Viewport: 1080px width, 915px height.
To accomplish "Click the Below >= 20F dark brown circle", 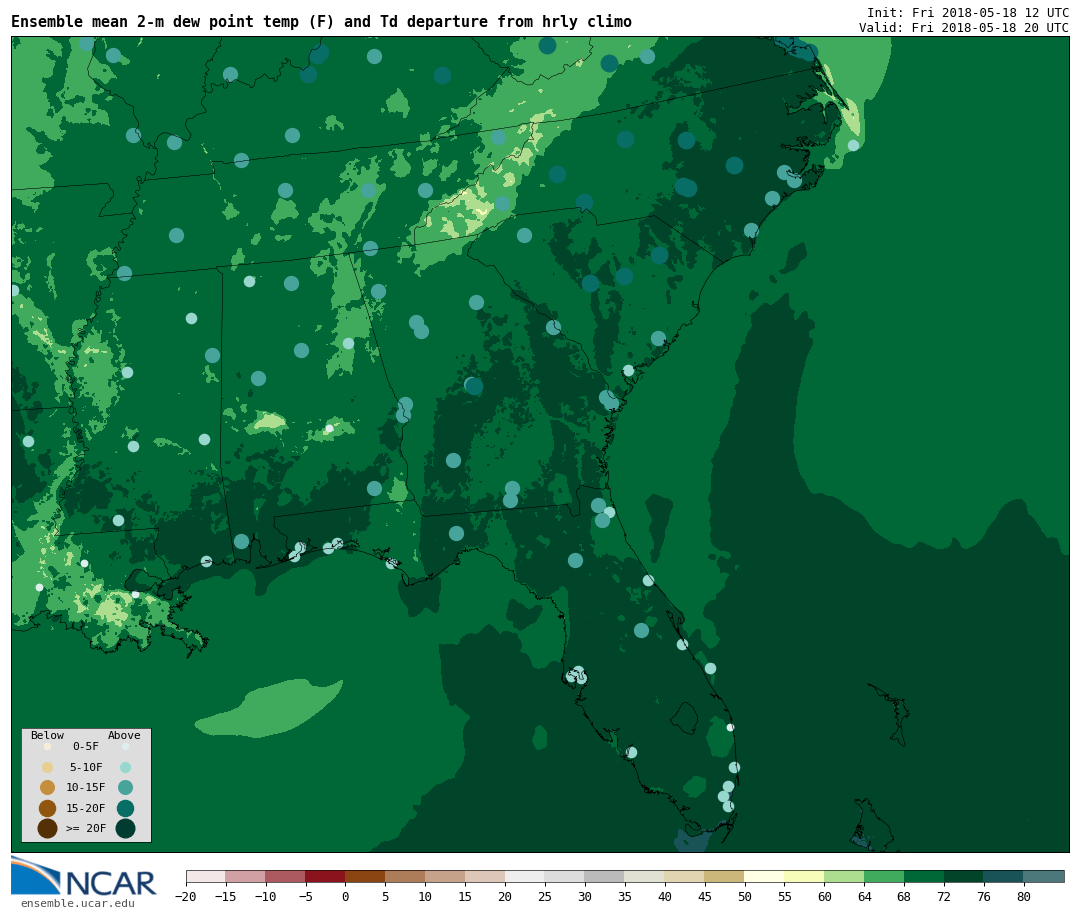I will (48, 828).
